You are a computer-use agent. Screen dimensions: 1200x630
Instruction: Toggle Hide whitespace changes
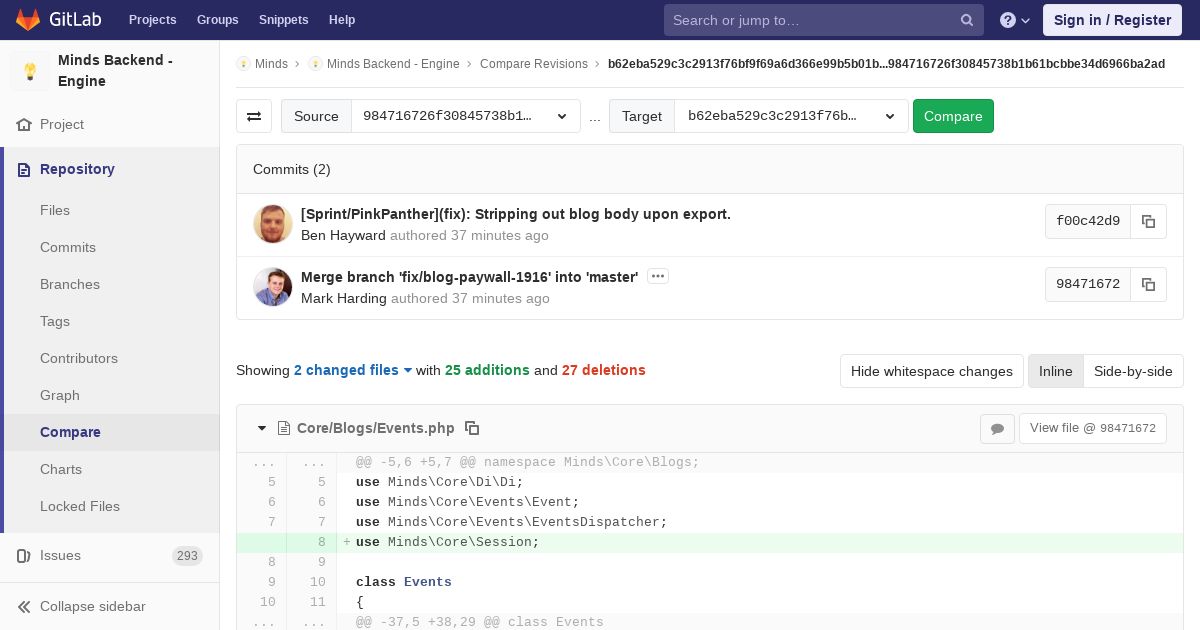(x=931, y=371)
